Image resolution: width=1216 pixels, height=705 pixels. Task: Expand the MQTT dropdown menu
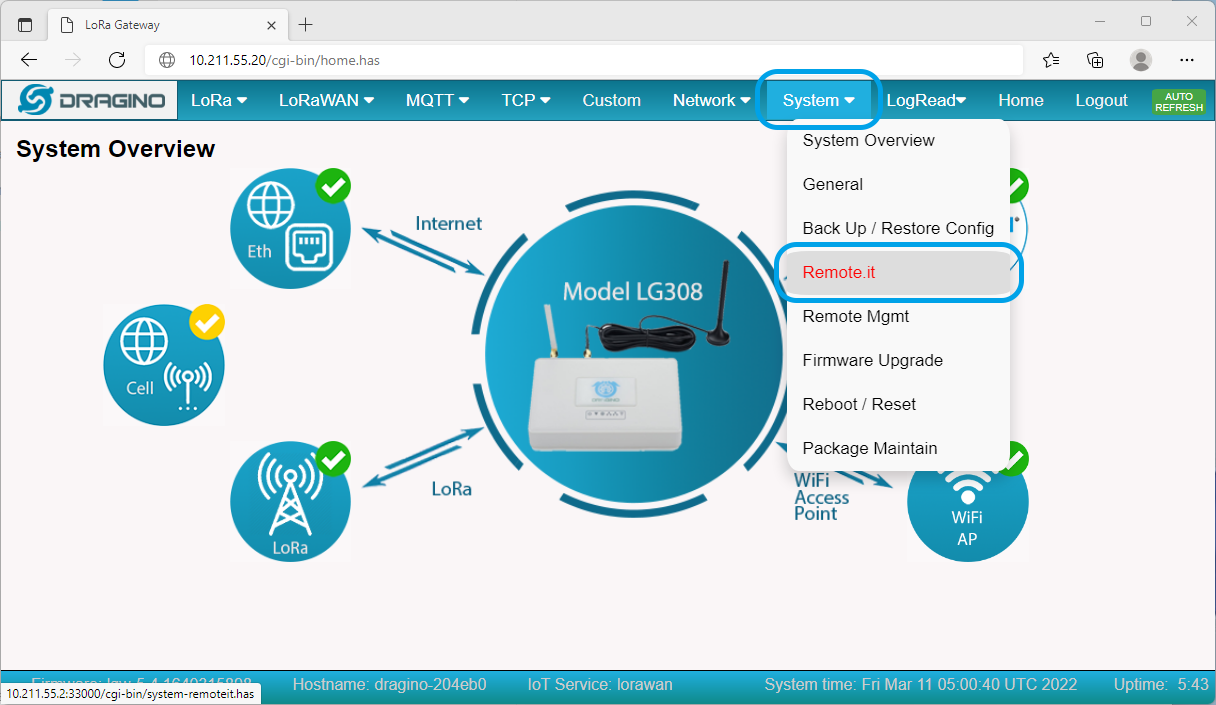click(437, 100)
